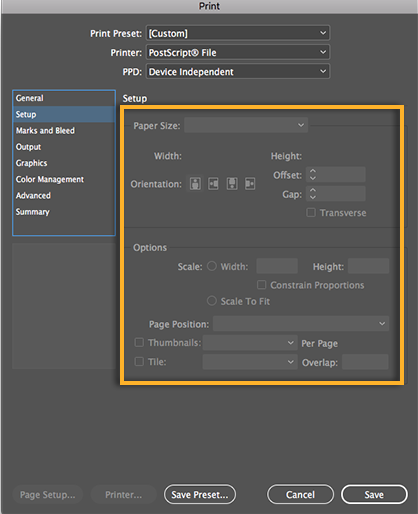The width and height of the screenshot is (418, 514).
Task: Open the Print Preset dropdown
Action: [x=238, y=33]
